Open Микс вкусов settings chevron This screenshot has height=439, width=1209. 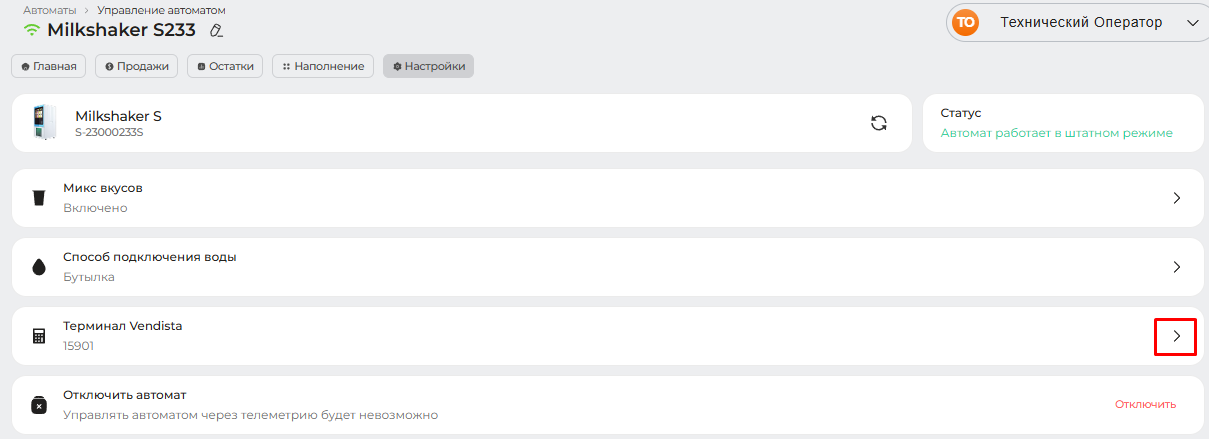(x=1176, y=198)
